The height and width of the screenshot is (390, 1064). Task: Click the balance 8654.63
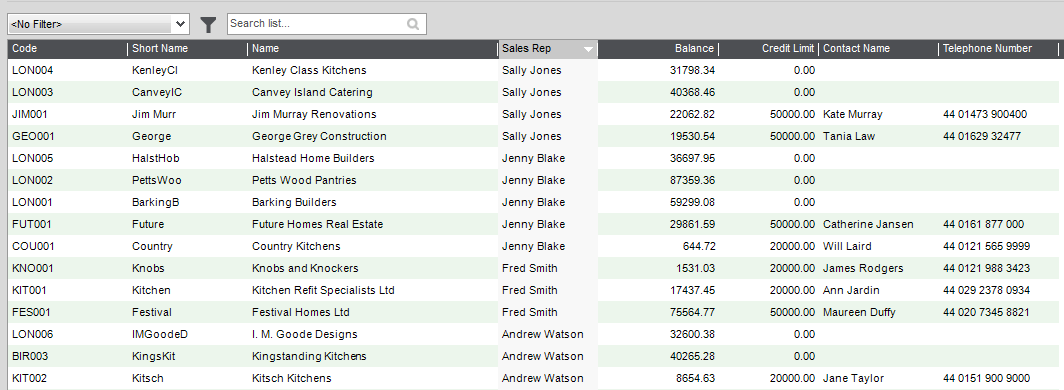pyautogui.click(x=695, y=378)
